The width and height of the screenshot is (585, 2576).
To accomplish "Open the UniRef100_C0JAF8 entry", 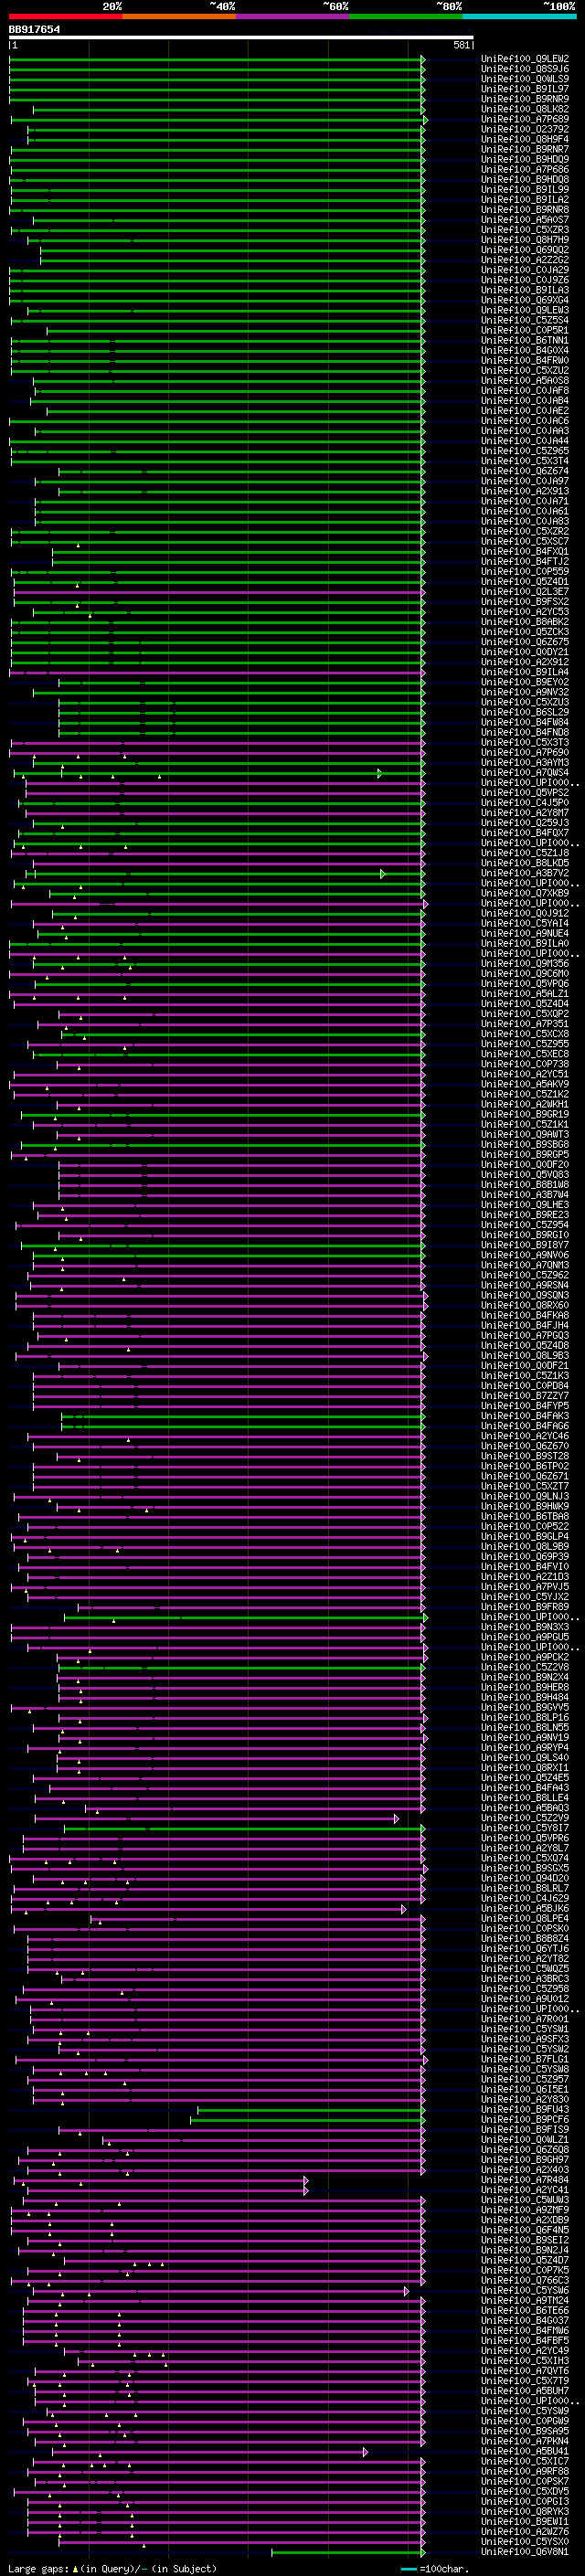I will [x=525, y=391].
